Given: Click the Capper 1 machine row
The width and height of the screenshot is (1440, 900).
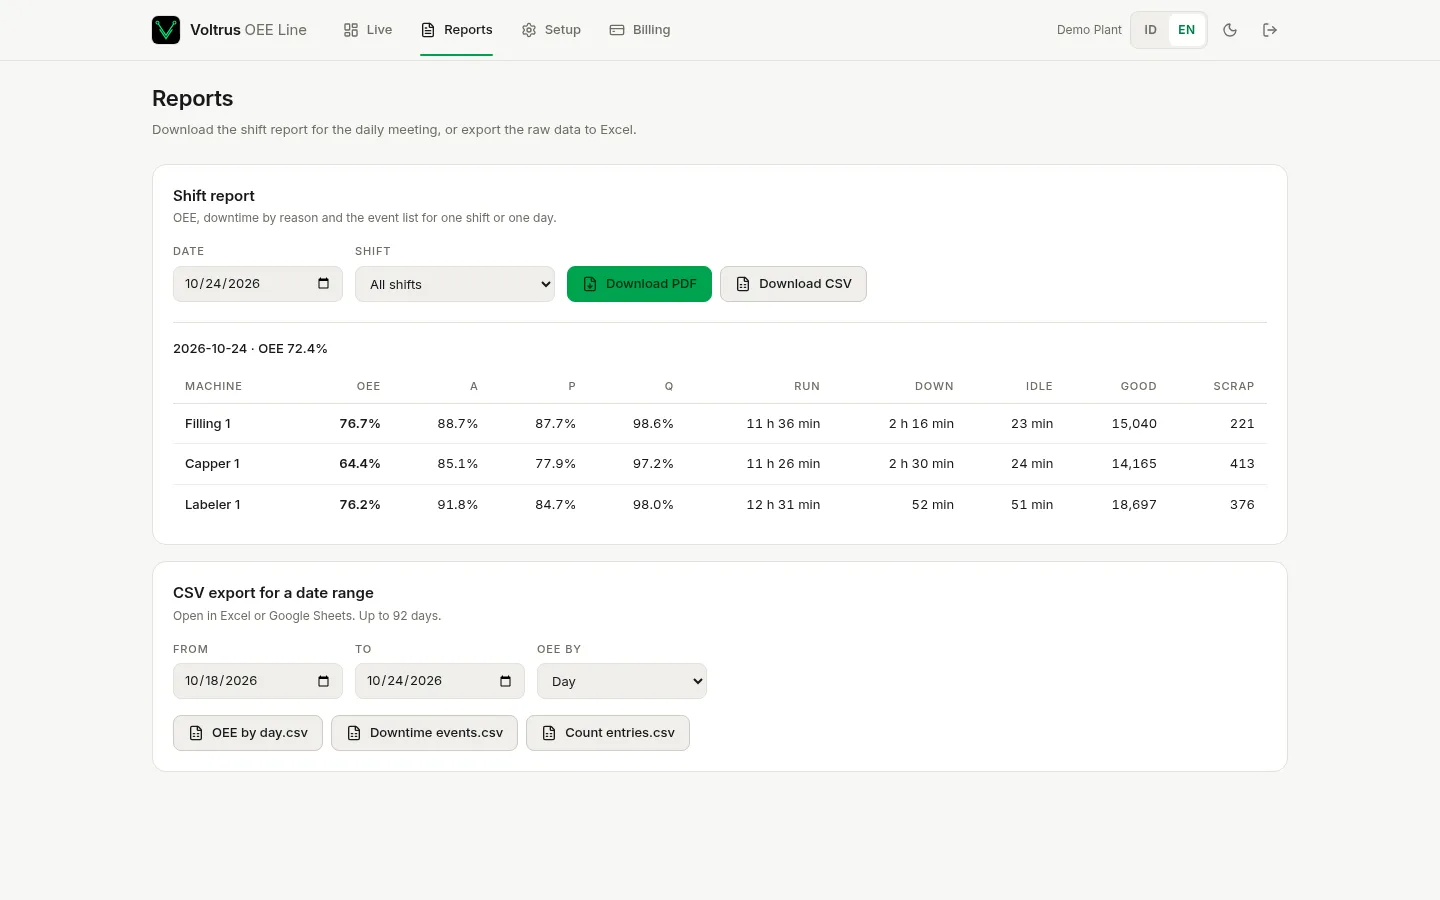Looking at the screenshot, I should click(x=720, y=464).
